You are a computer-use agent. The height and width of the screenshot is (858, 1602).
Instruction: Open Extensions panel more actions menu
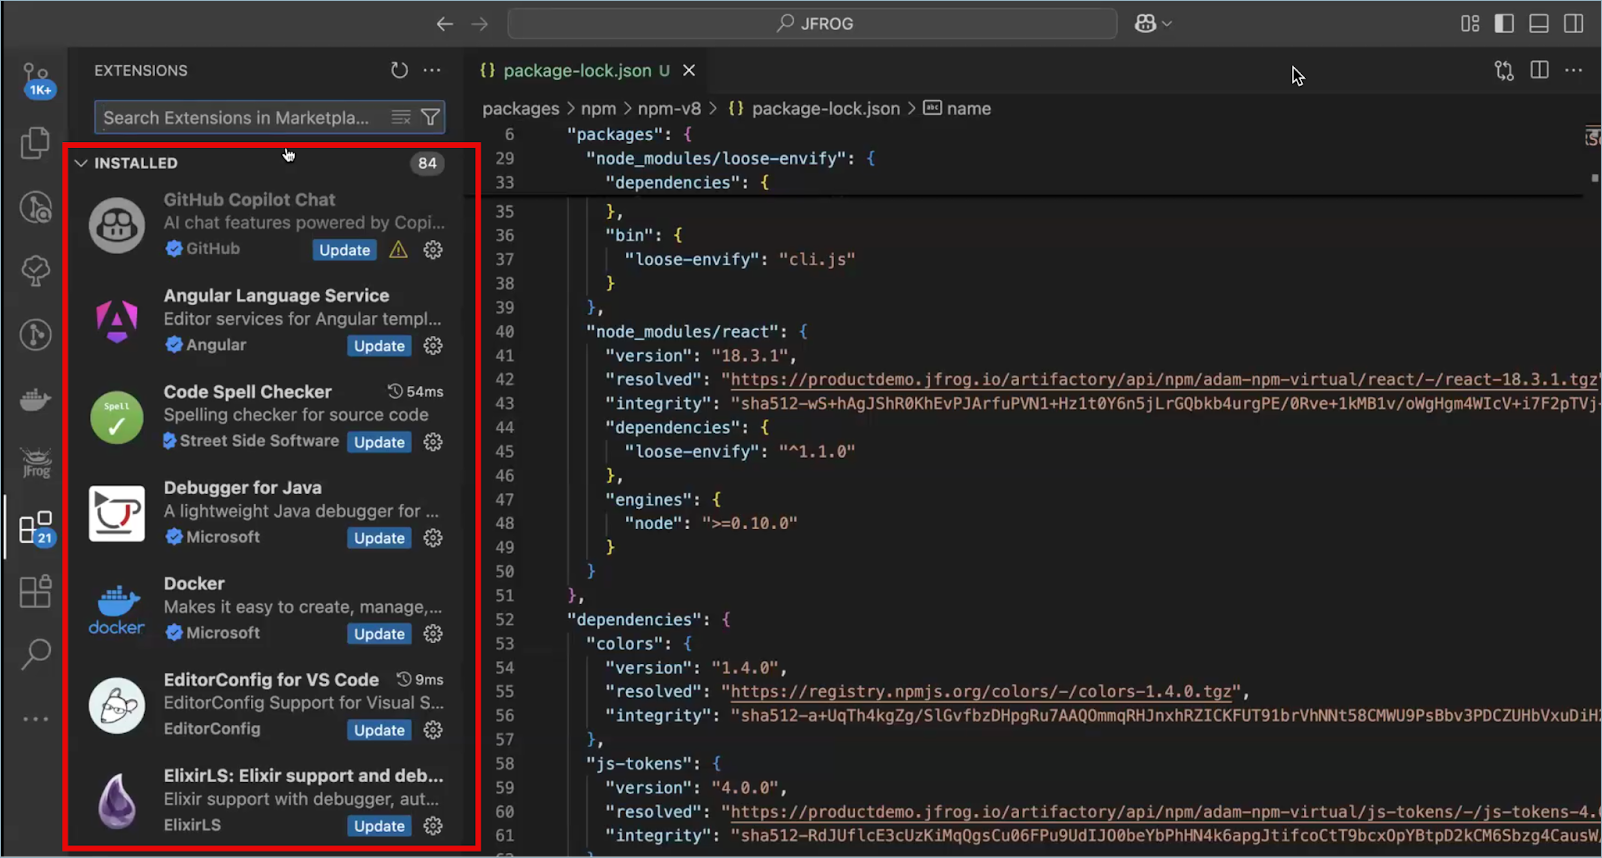coord(432,70)
